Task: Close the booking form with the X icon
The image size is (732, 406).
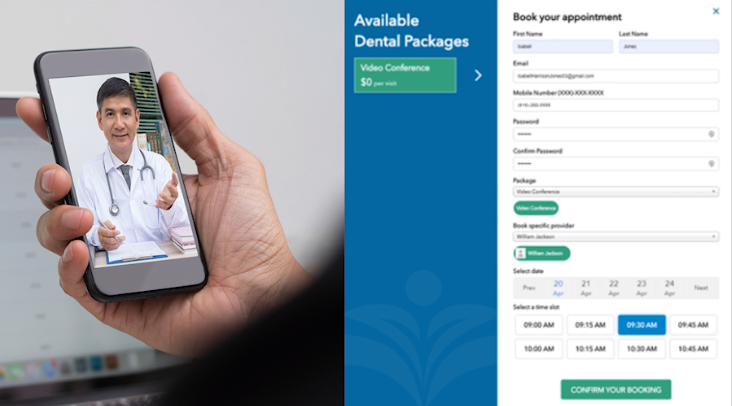Action: (x=716, y=11)
